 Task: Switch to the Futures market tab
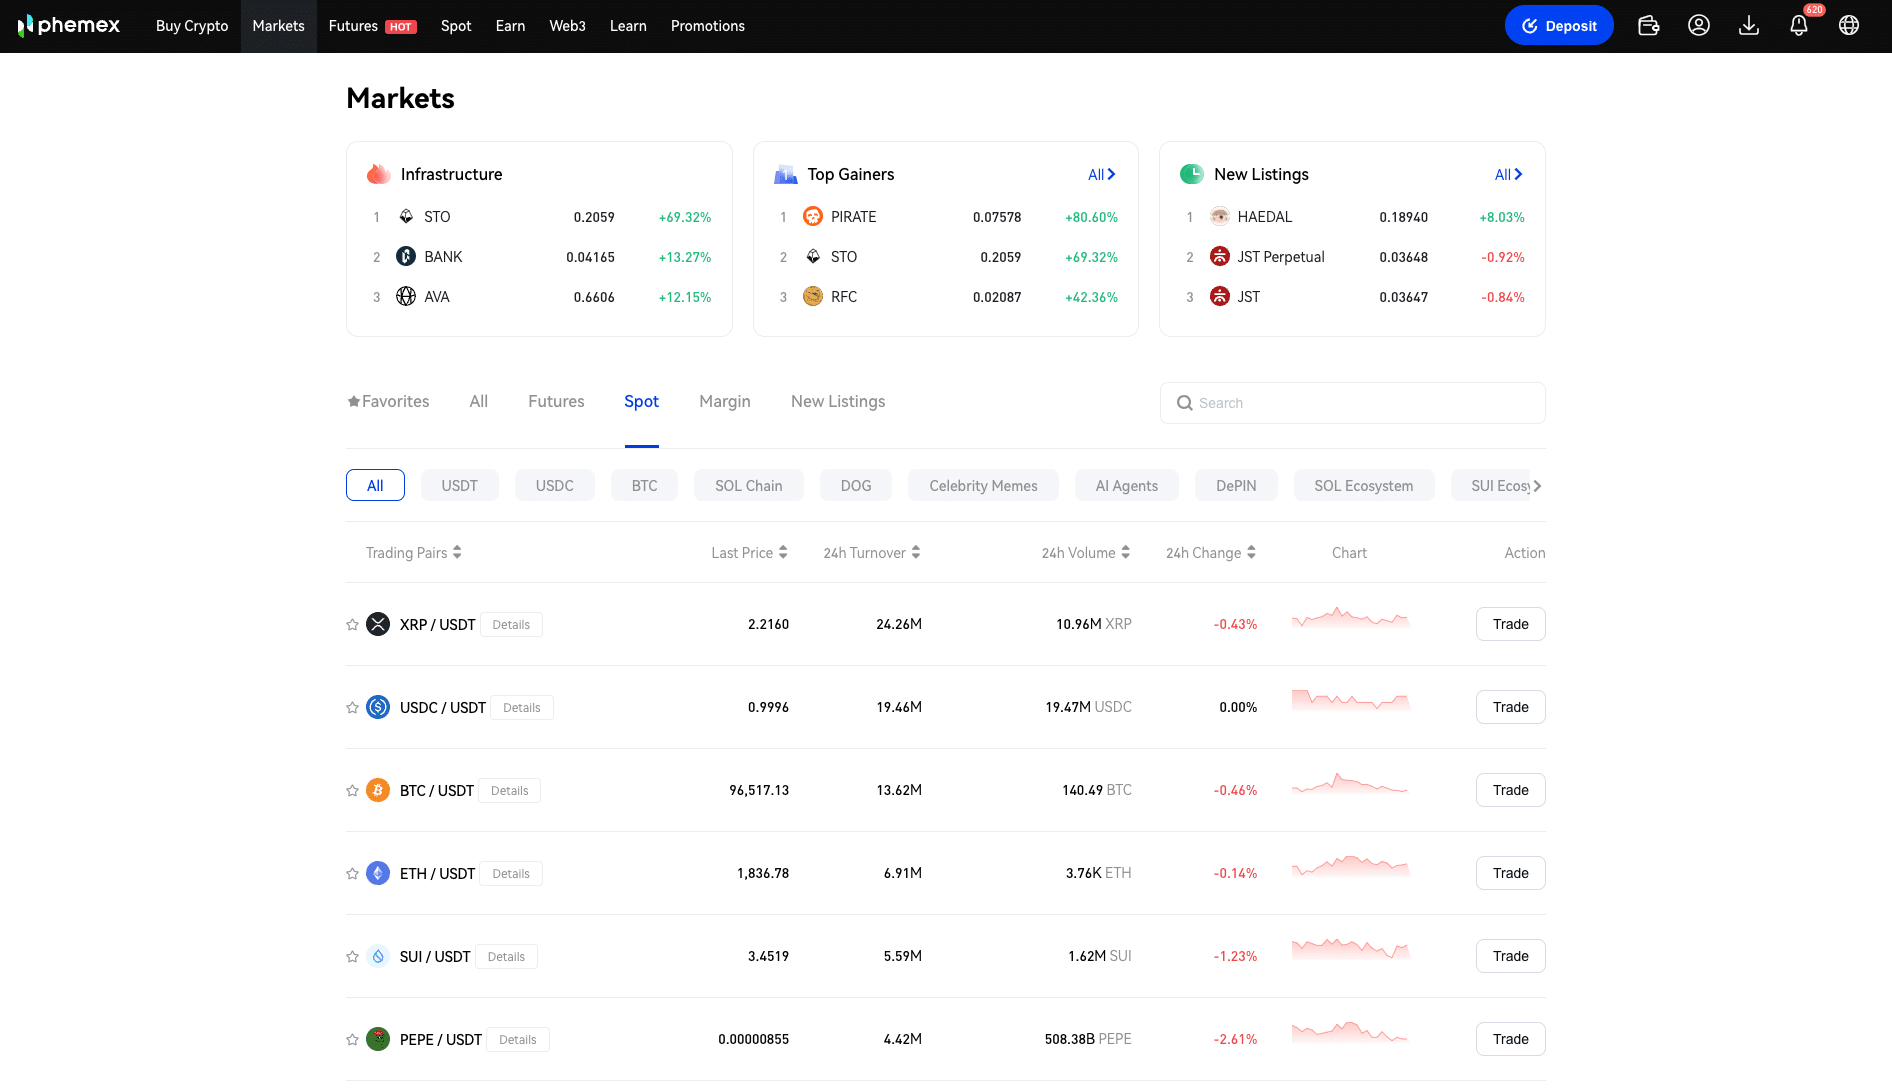point(556,401)
